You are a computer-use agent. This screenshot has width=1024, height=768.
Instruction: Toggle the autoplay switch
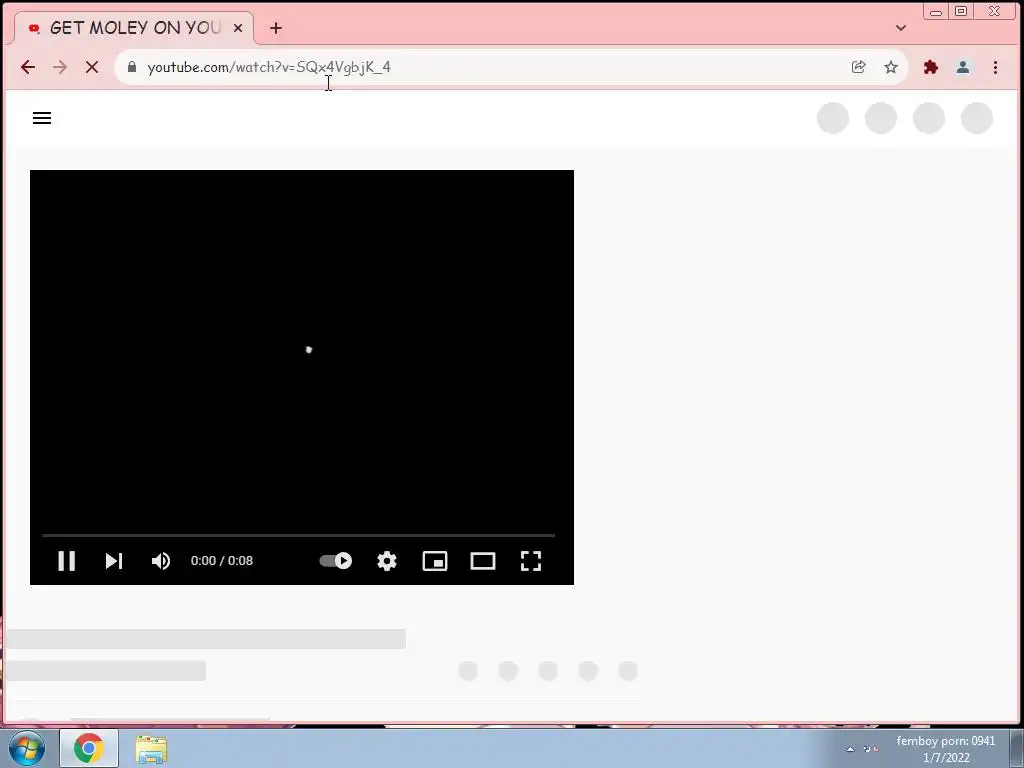[336, 560]
